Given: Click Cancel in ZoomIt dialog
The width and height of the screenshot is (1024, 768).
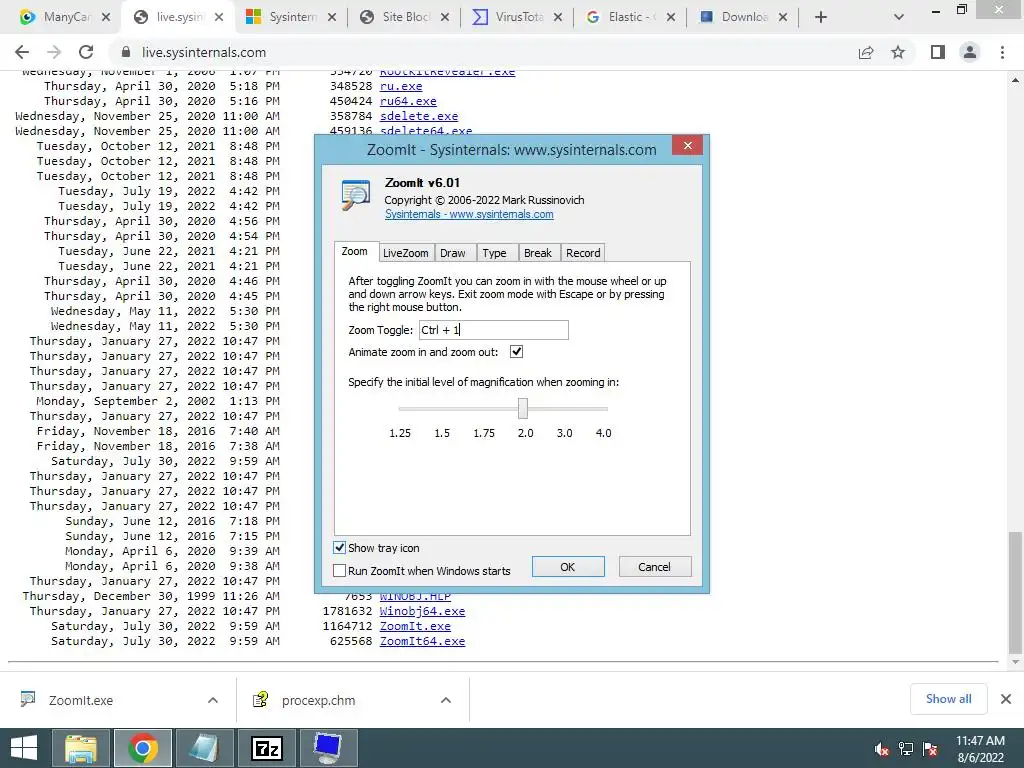Looking at the screenshot, I should coord(654,567).
